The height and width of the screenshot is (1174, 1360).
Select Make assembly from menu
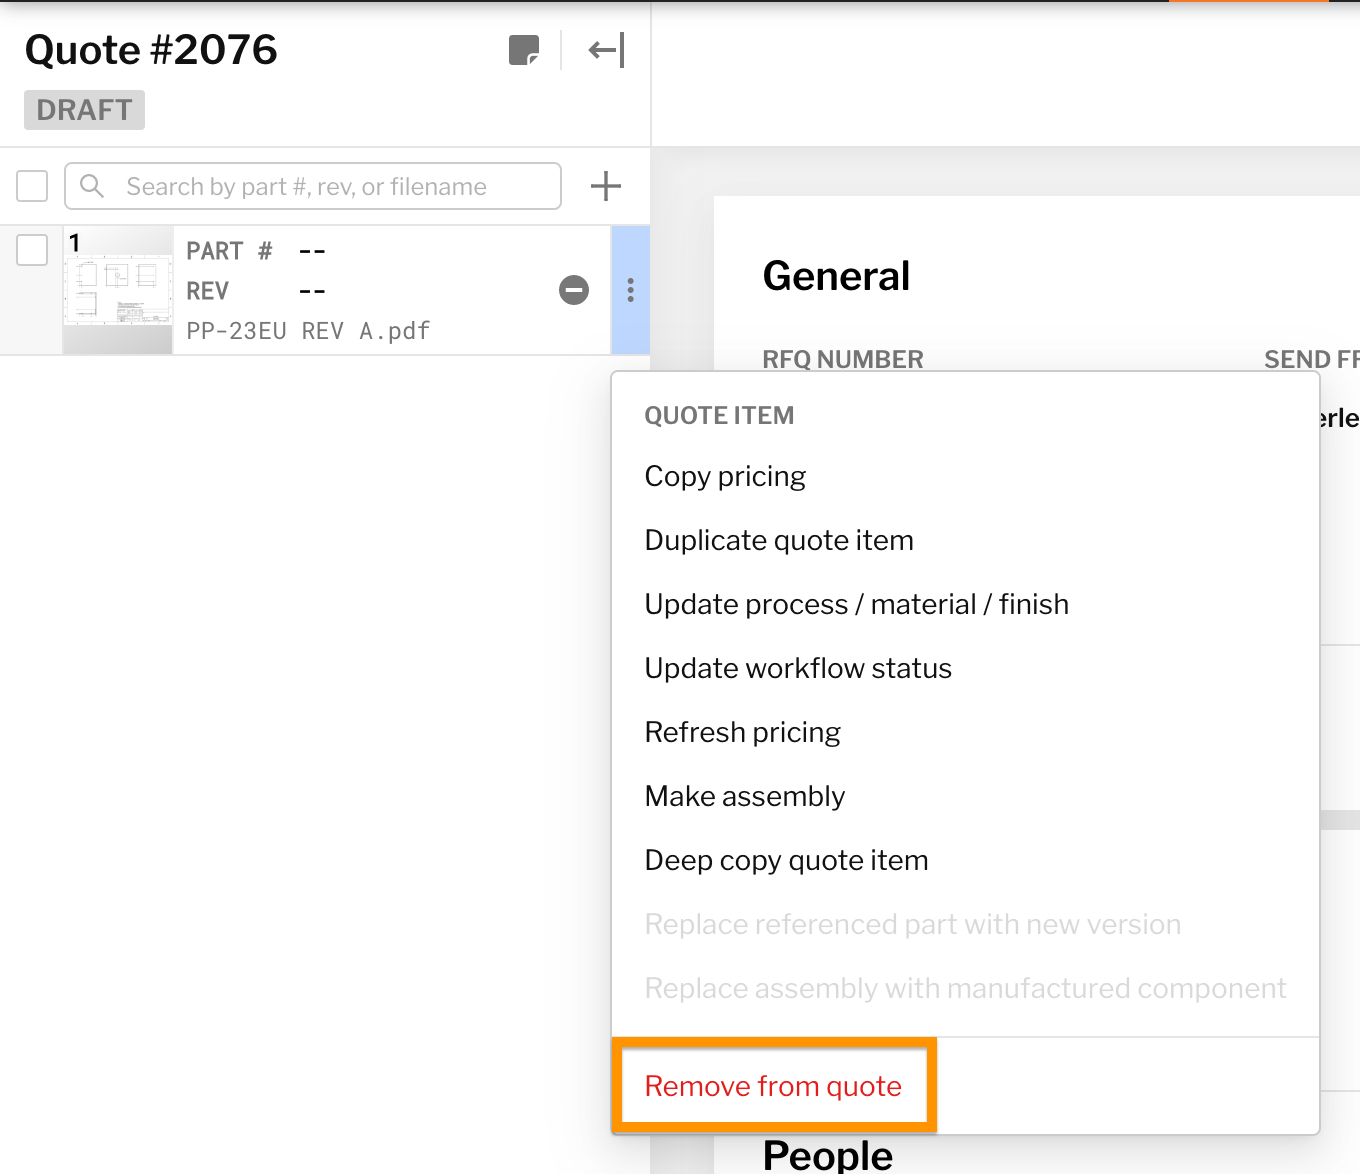[745, 796]
